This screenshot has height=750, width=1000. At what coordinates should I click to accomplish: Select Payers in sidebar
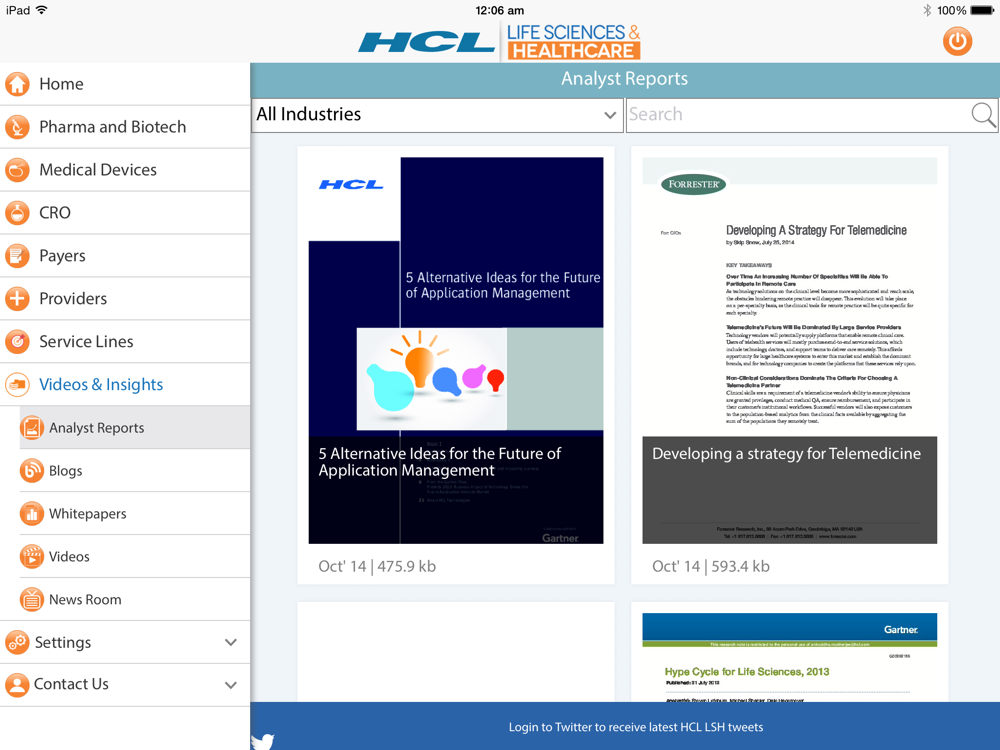125,256
